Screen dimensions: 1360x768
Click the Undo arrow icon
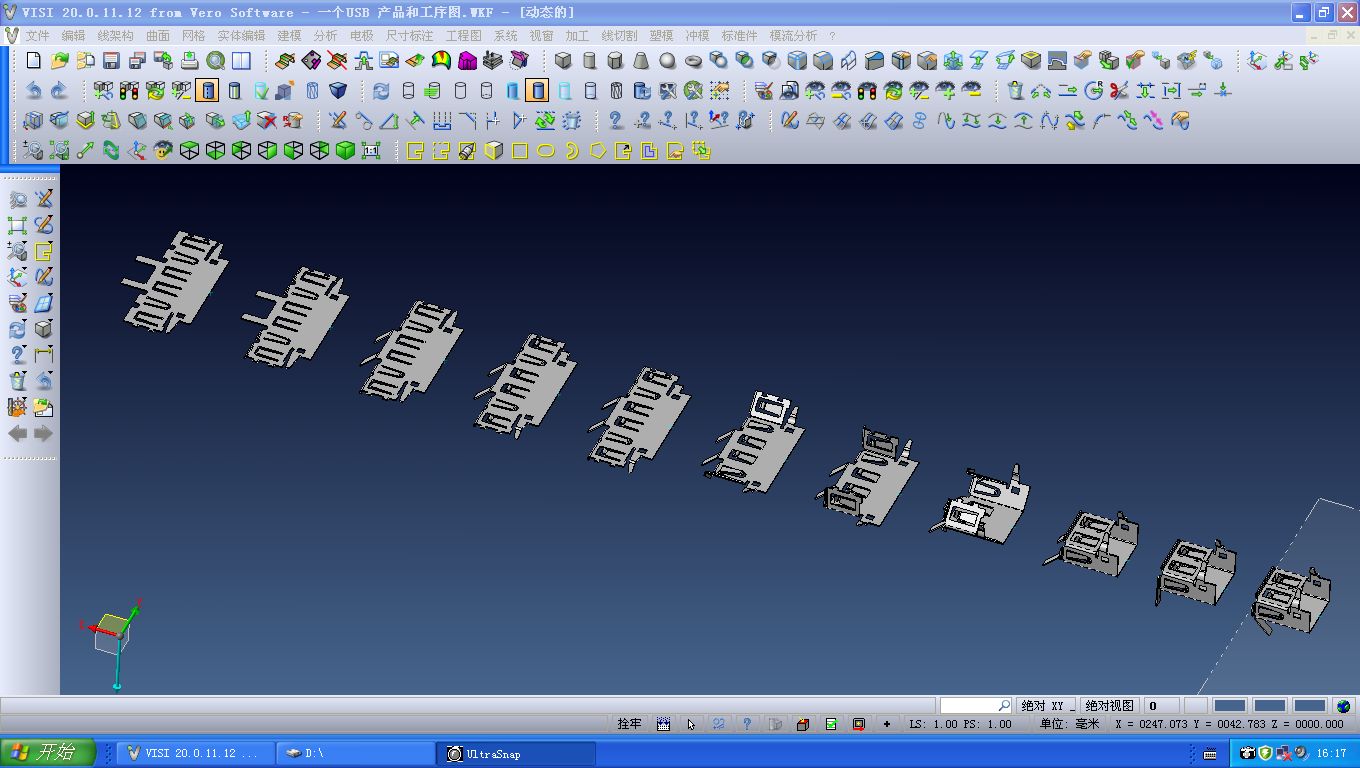(34, 91)
